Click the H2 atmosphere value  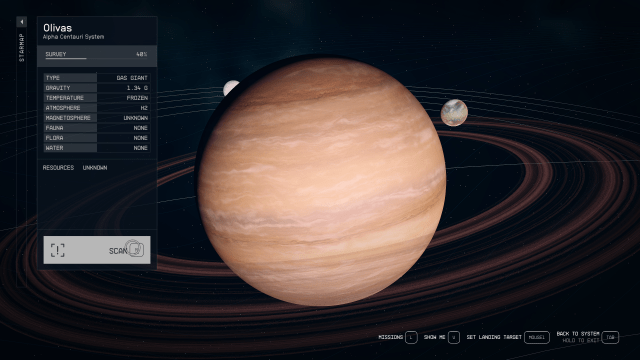(x=144, y=108)
